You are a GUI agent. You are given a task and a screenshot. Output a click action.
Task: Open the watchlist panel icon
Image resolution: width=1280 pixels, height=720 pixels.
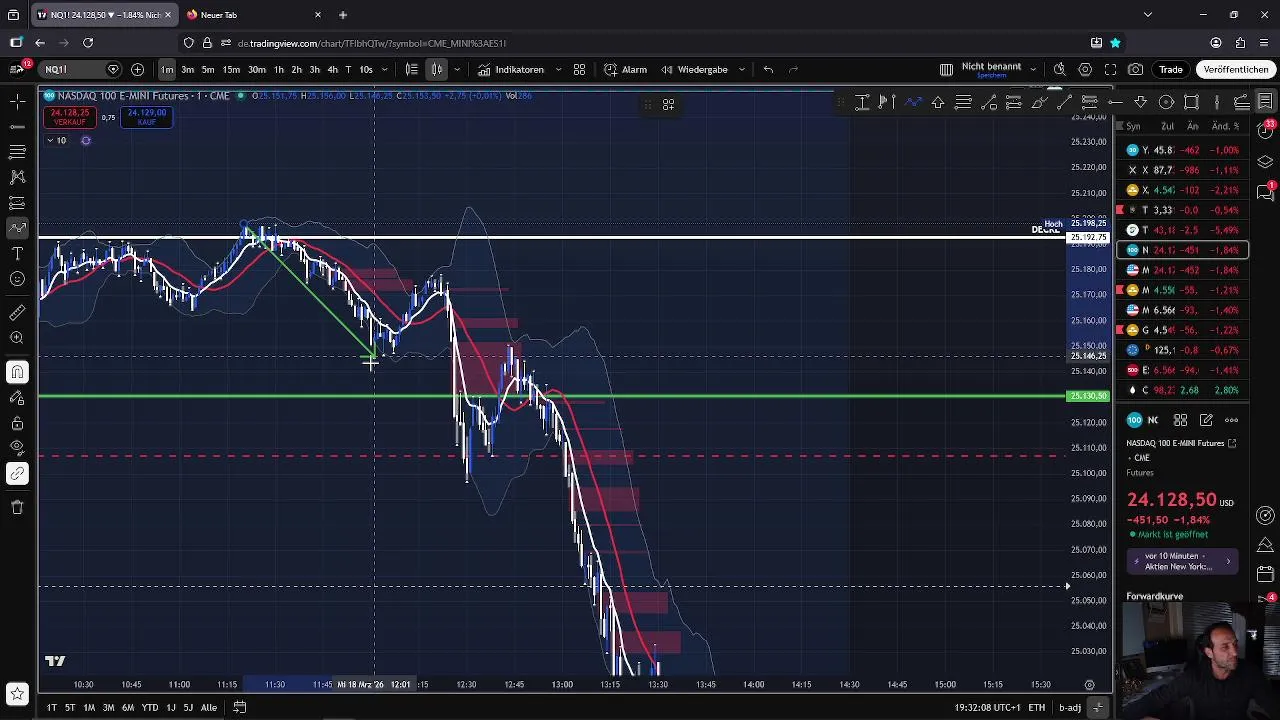(1265, 101)
